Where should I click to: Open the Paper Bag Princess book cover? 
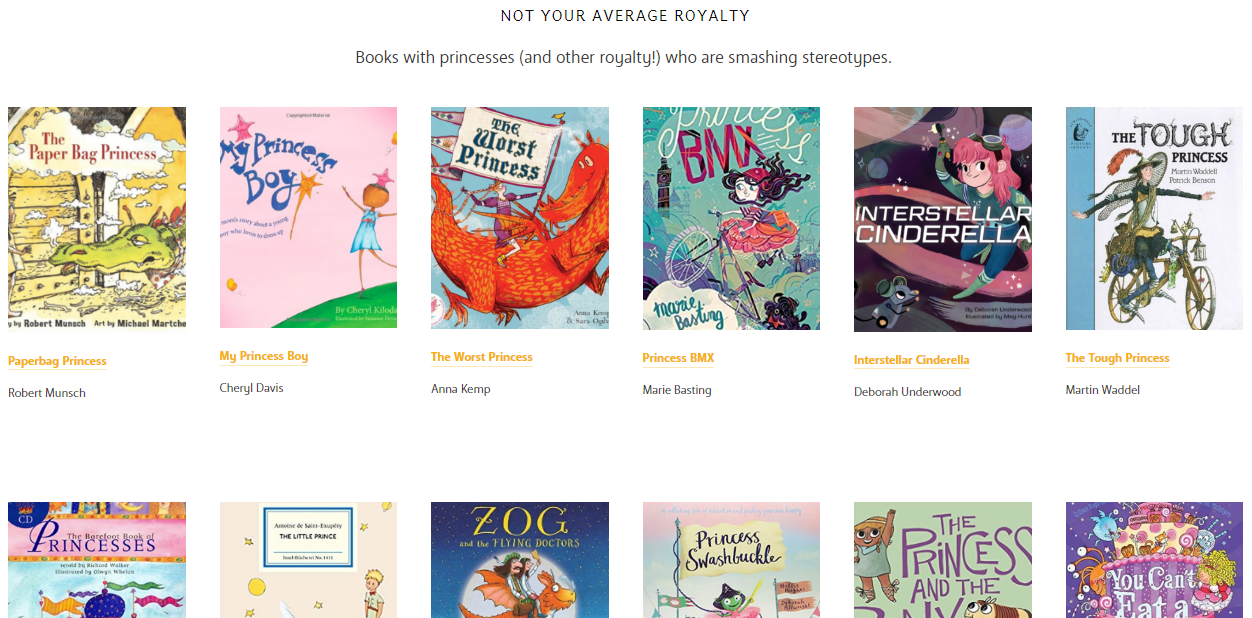tap(96, 219)
